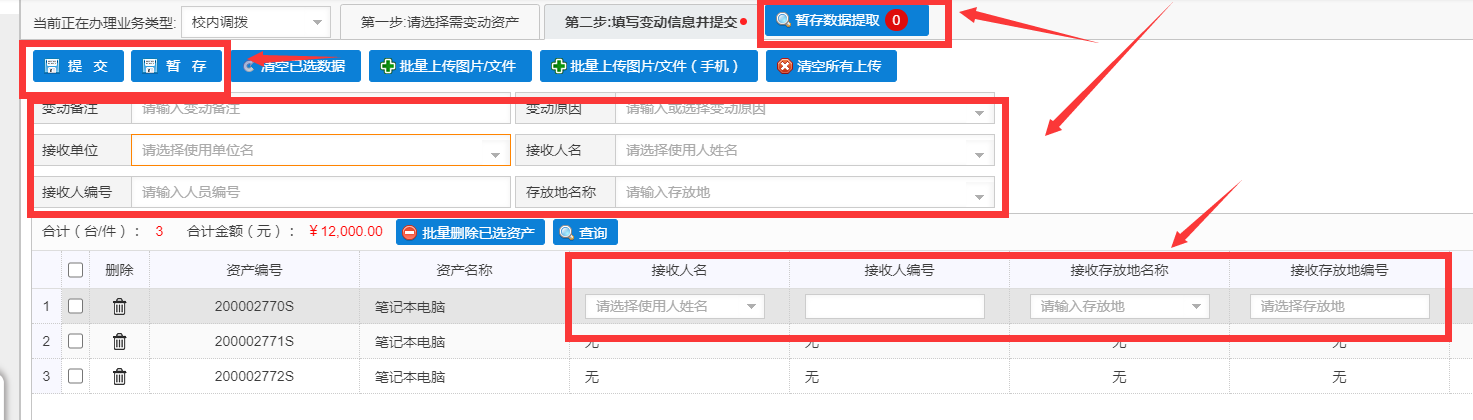Remove asset 200002772S with trash icon
This screenshot has width=1473, height=420.
point(119,377)
